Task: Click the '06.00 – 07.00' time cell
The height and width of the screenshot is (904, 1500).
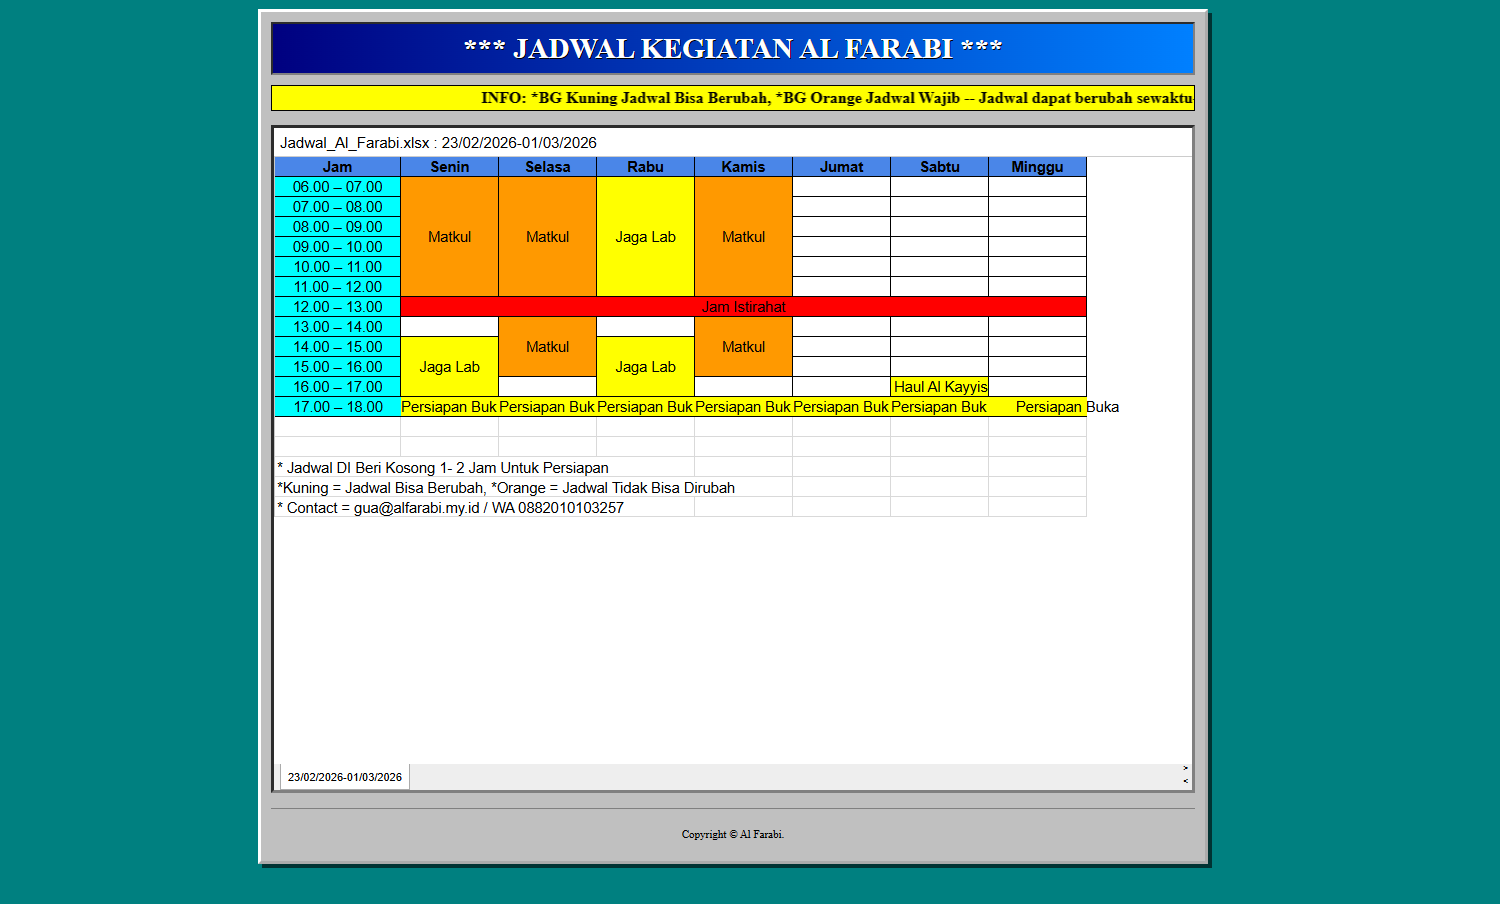Action: (337, 186)
